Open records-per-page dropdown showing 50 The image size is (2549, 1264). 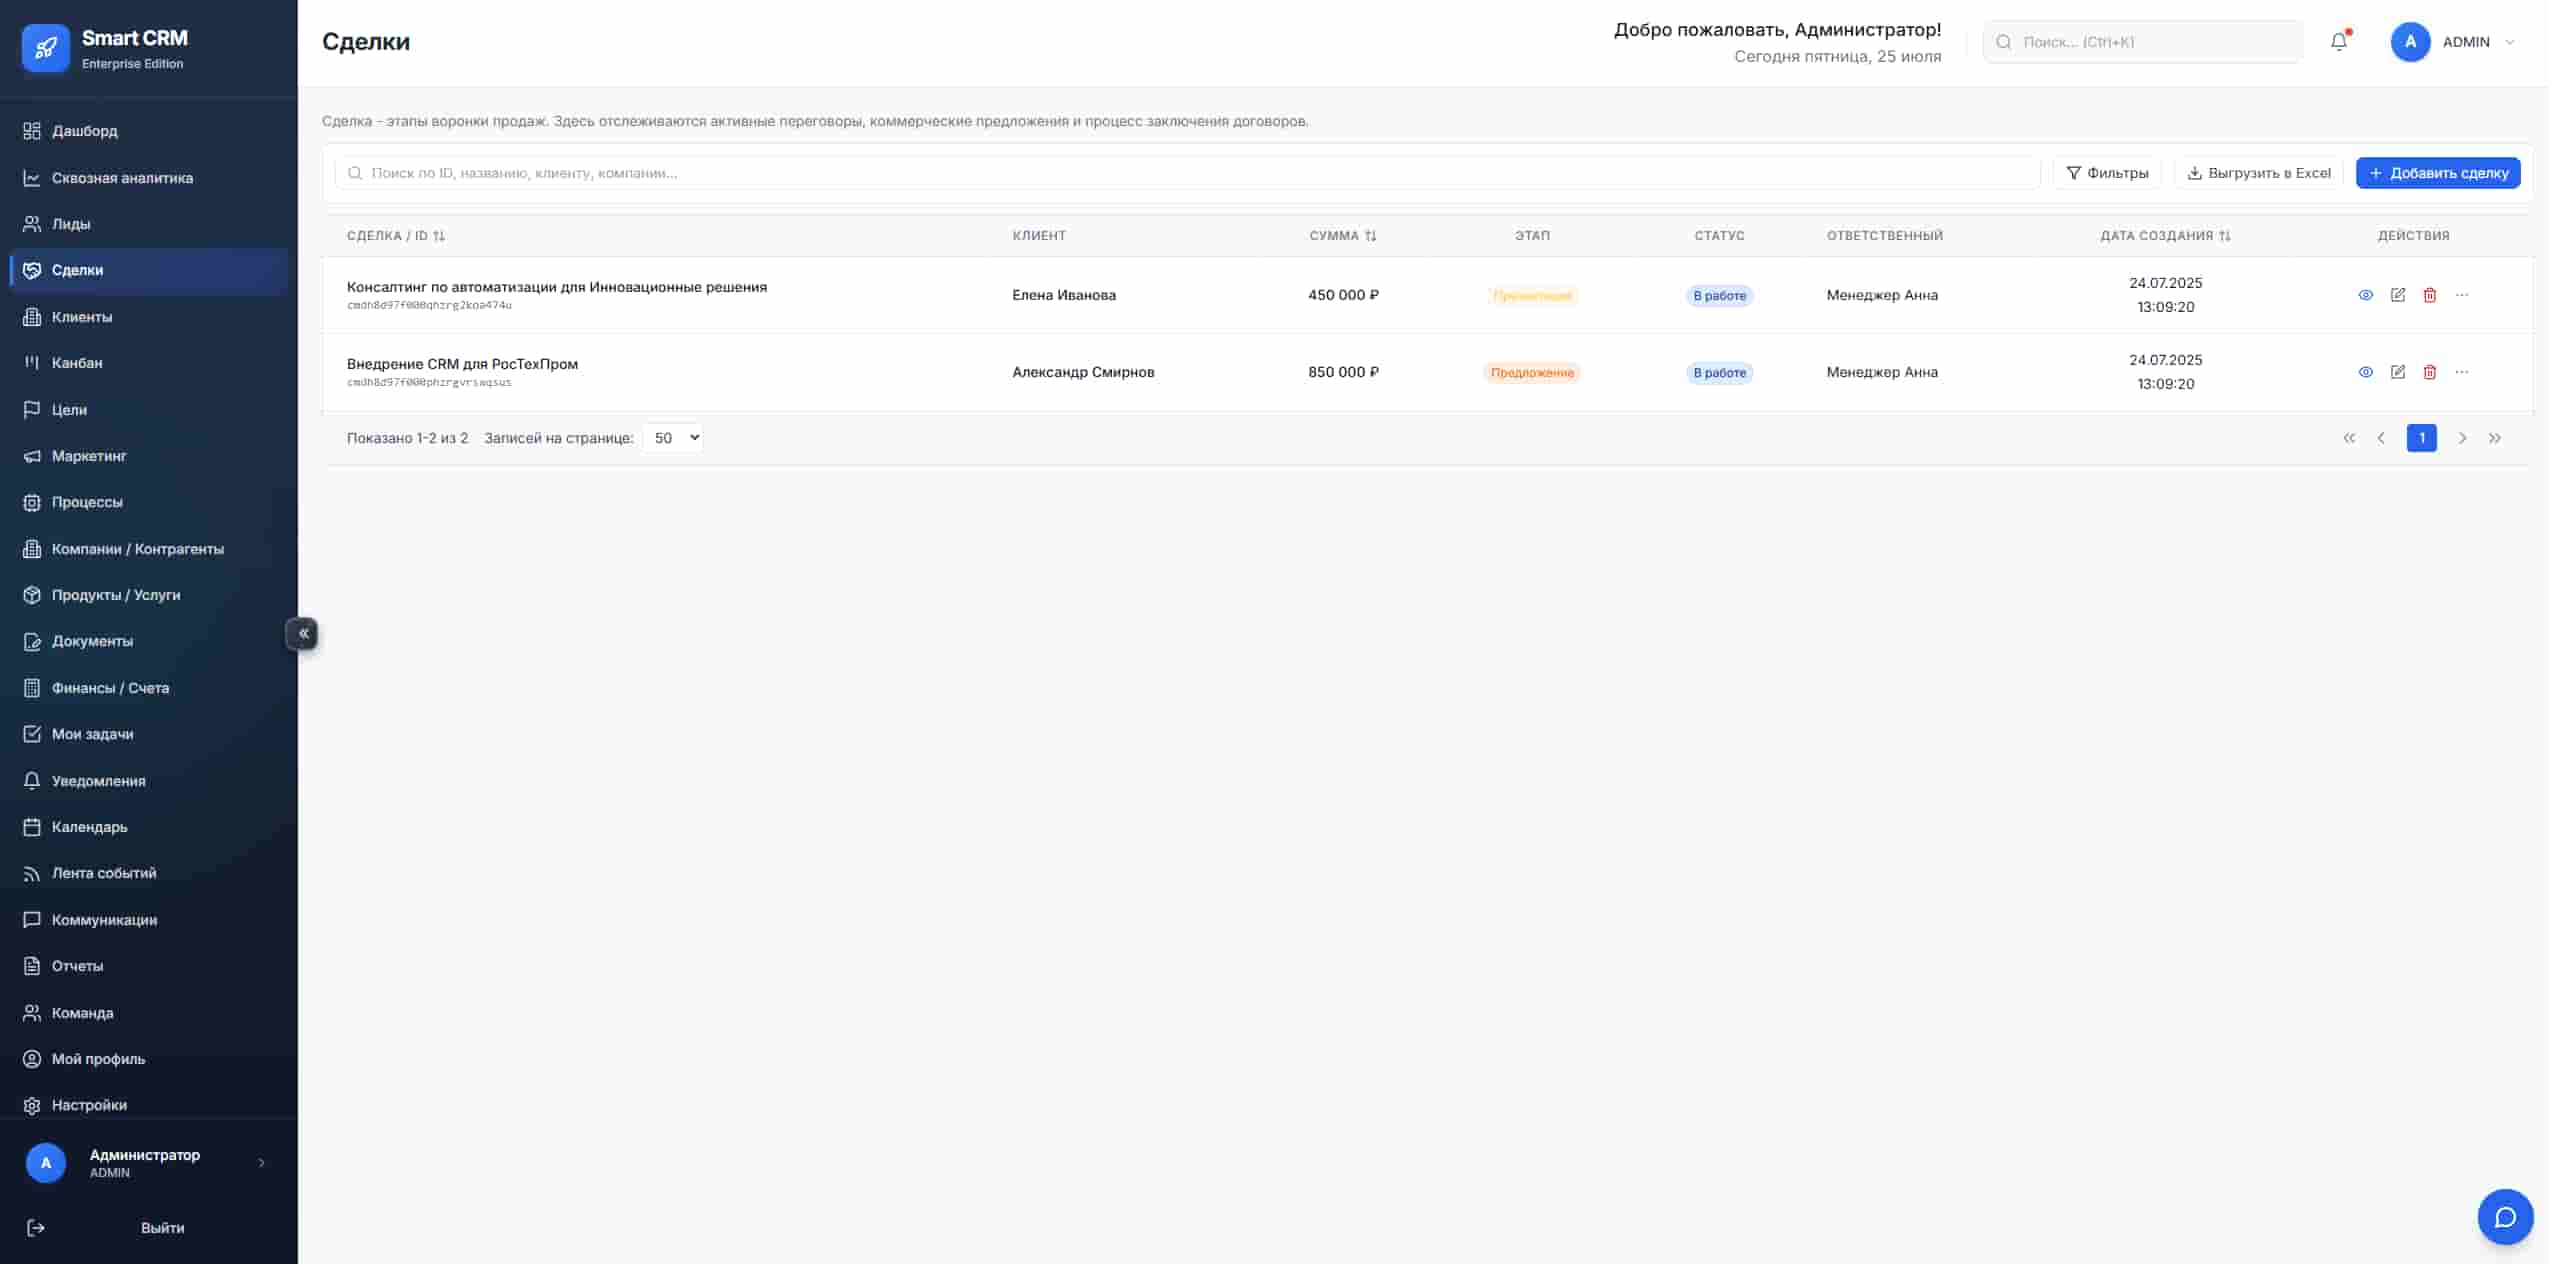[x=672, y=438]
